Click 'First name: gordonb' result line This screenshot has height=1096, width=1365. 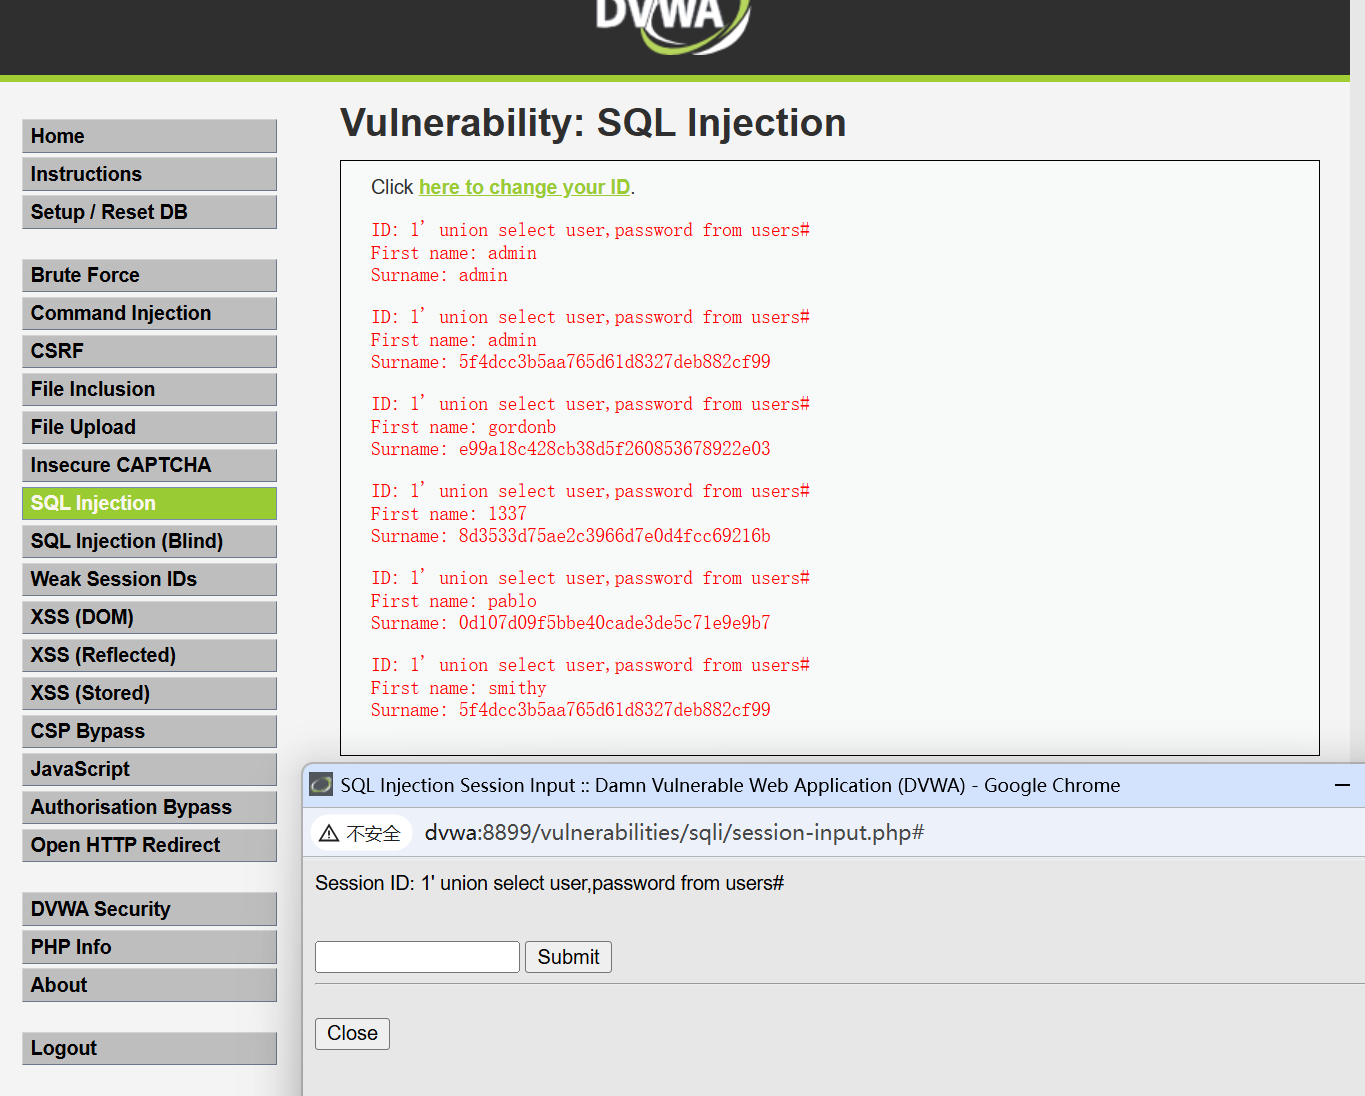click(463, 427)
